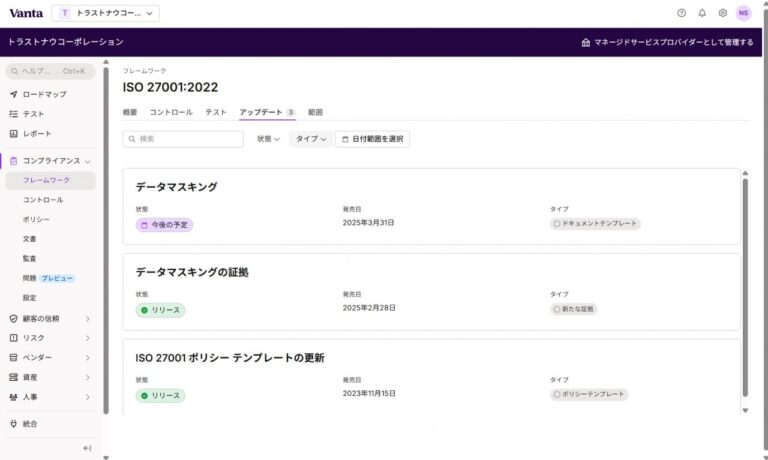Open フレームワーク in the sidebar
This screenshot has height=460, width=768.
tap(50, 180)
